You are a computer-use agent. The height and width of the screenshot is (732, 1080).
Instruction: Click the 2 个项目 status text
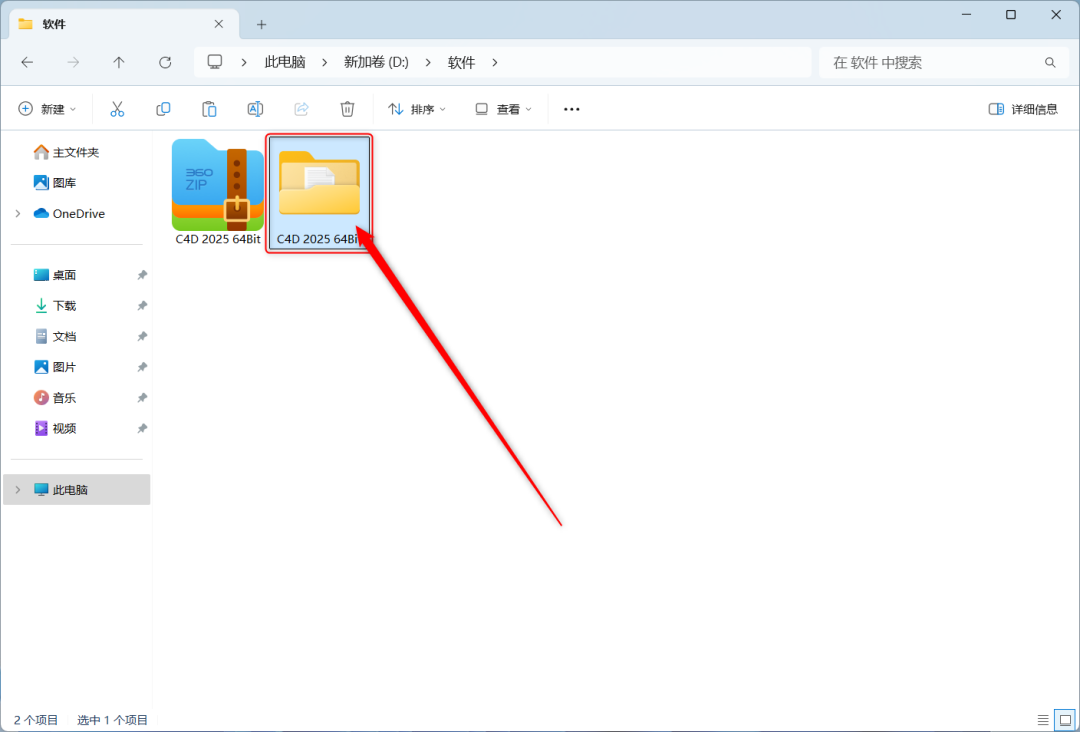[x=36, y=720]
